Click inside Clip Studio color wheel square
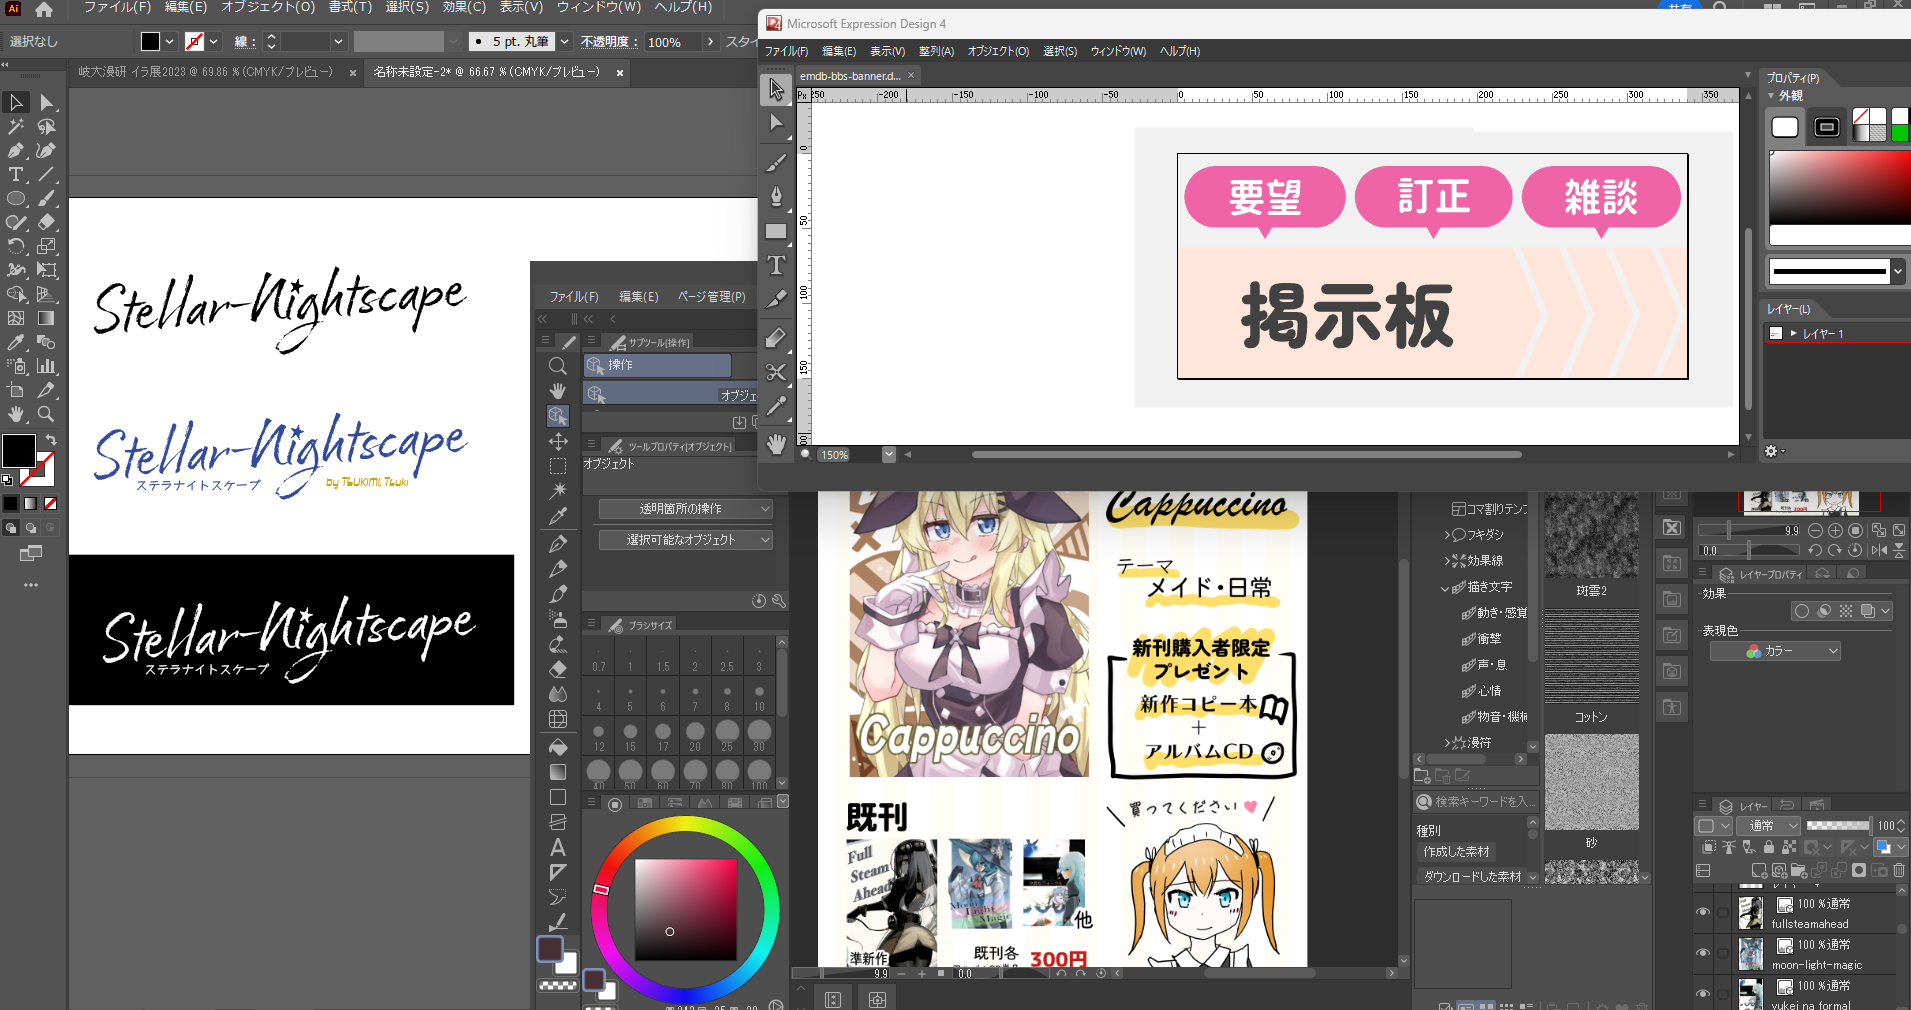The image size is (1911, 1010). (x=685, y=910)
